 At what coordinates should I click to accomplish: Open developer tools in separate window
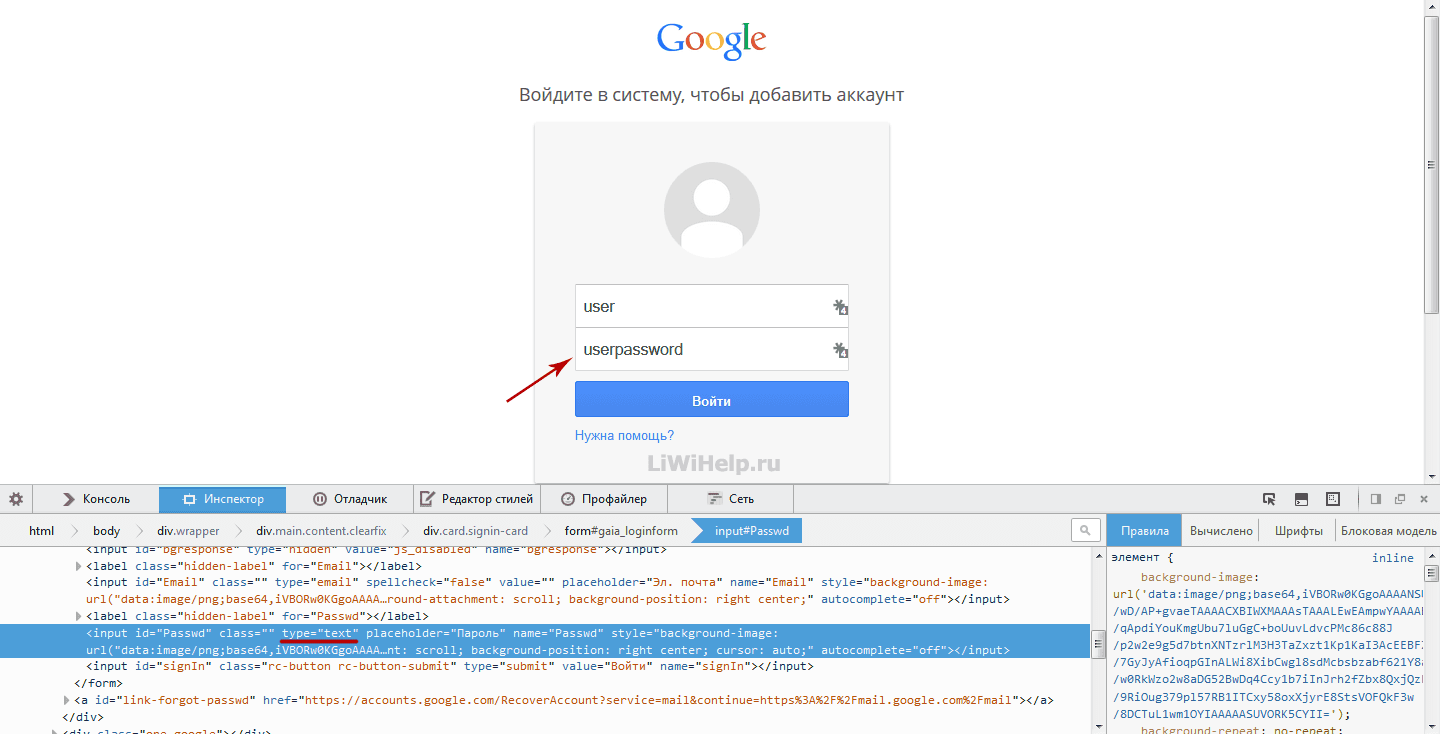point(1400,499)
